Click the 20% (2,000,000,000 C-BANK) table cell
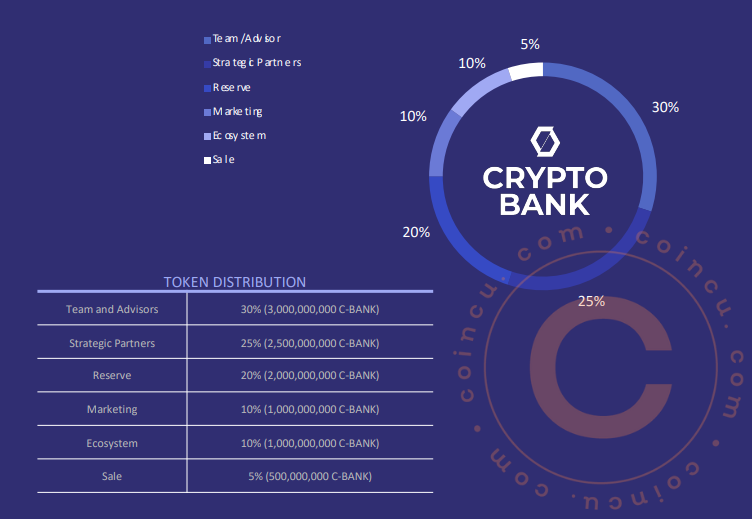The width and height of the screenshot is (752, 519). click(x=310, y=376)
